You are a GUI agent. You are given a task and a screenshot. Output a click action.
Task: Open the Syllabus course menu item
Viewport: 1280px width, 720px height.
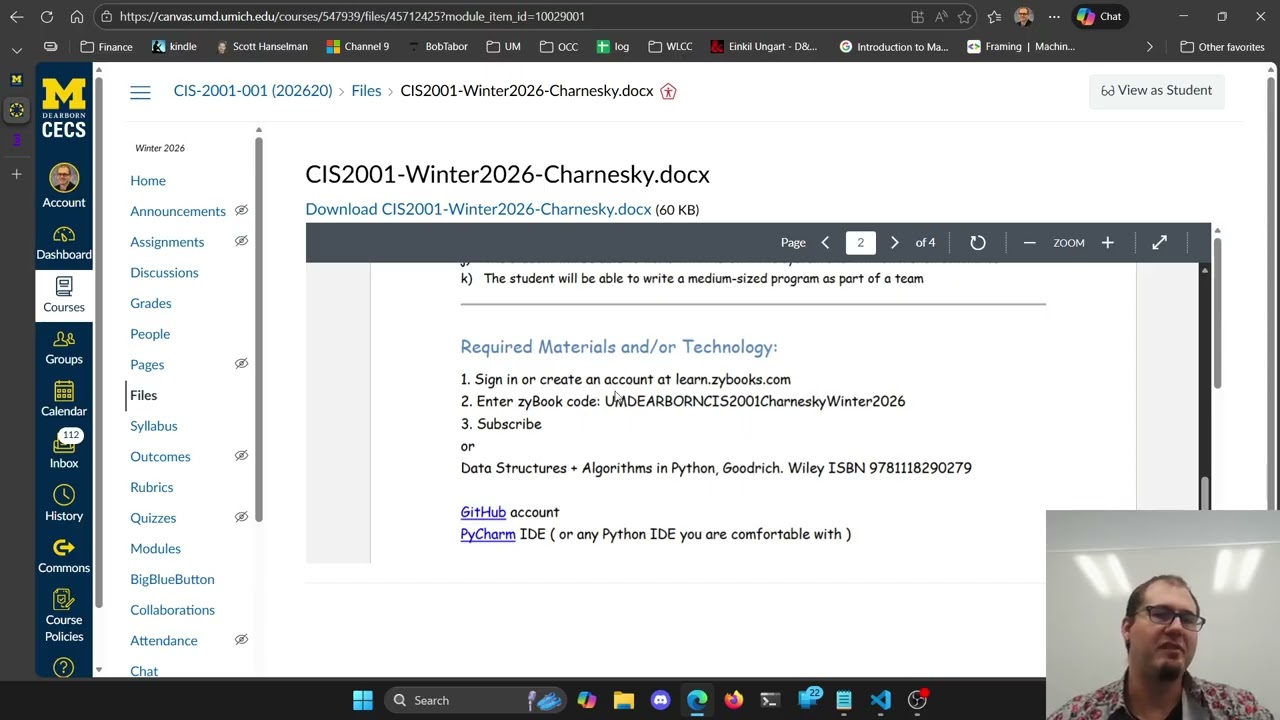point(154,426)
